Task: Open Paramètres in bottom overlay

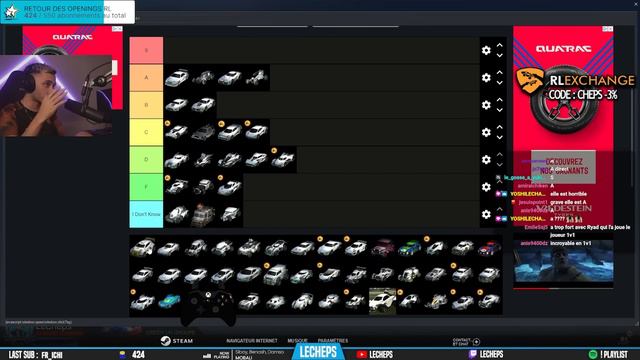Action: 333,341
